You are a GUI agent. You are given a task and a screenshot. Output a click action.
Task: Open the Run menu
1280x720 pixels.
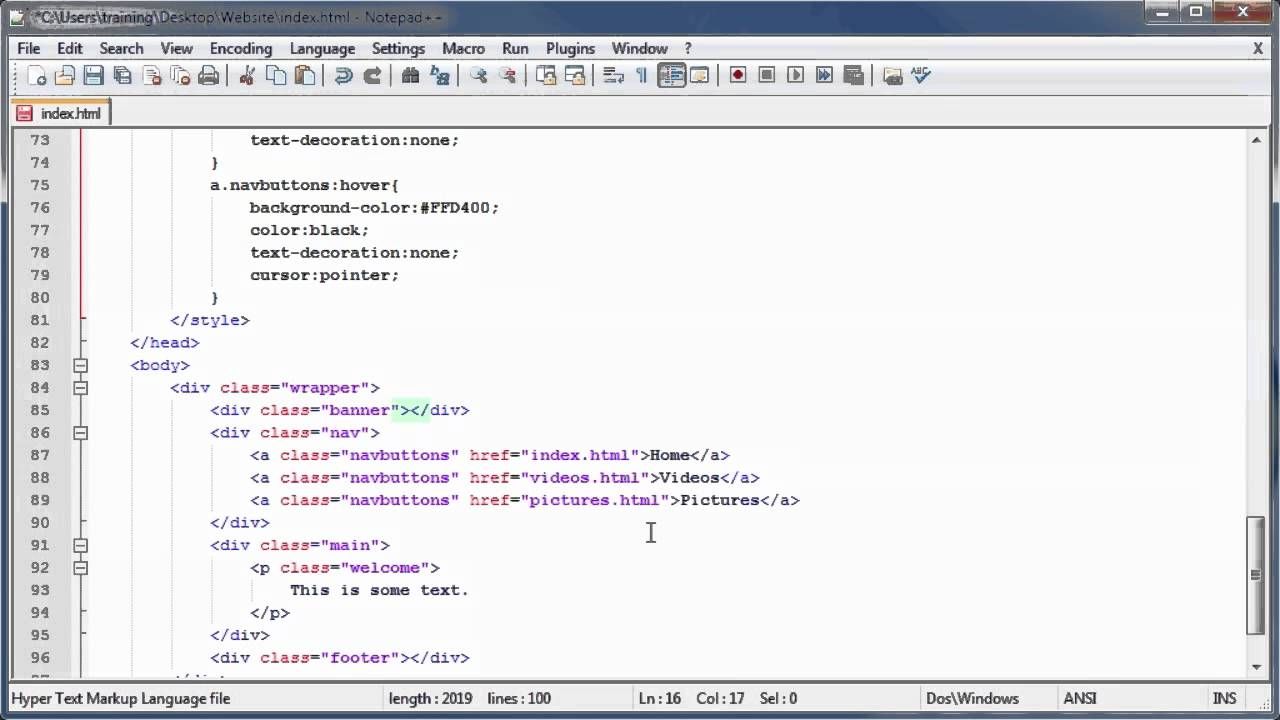click(x=515, y=48)
